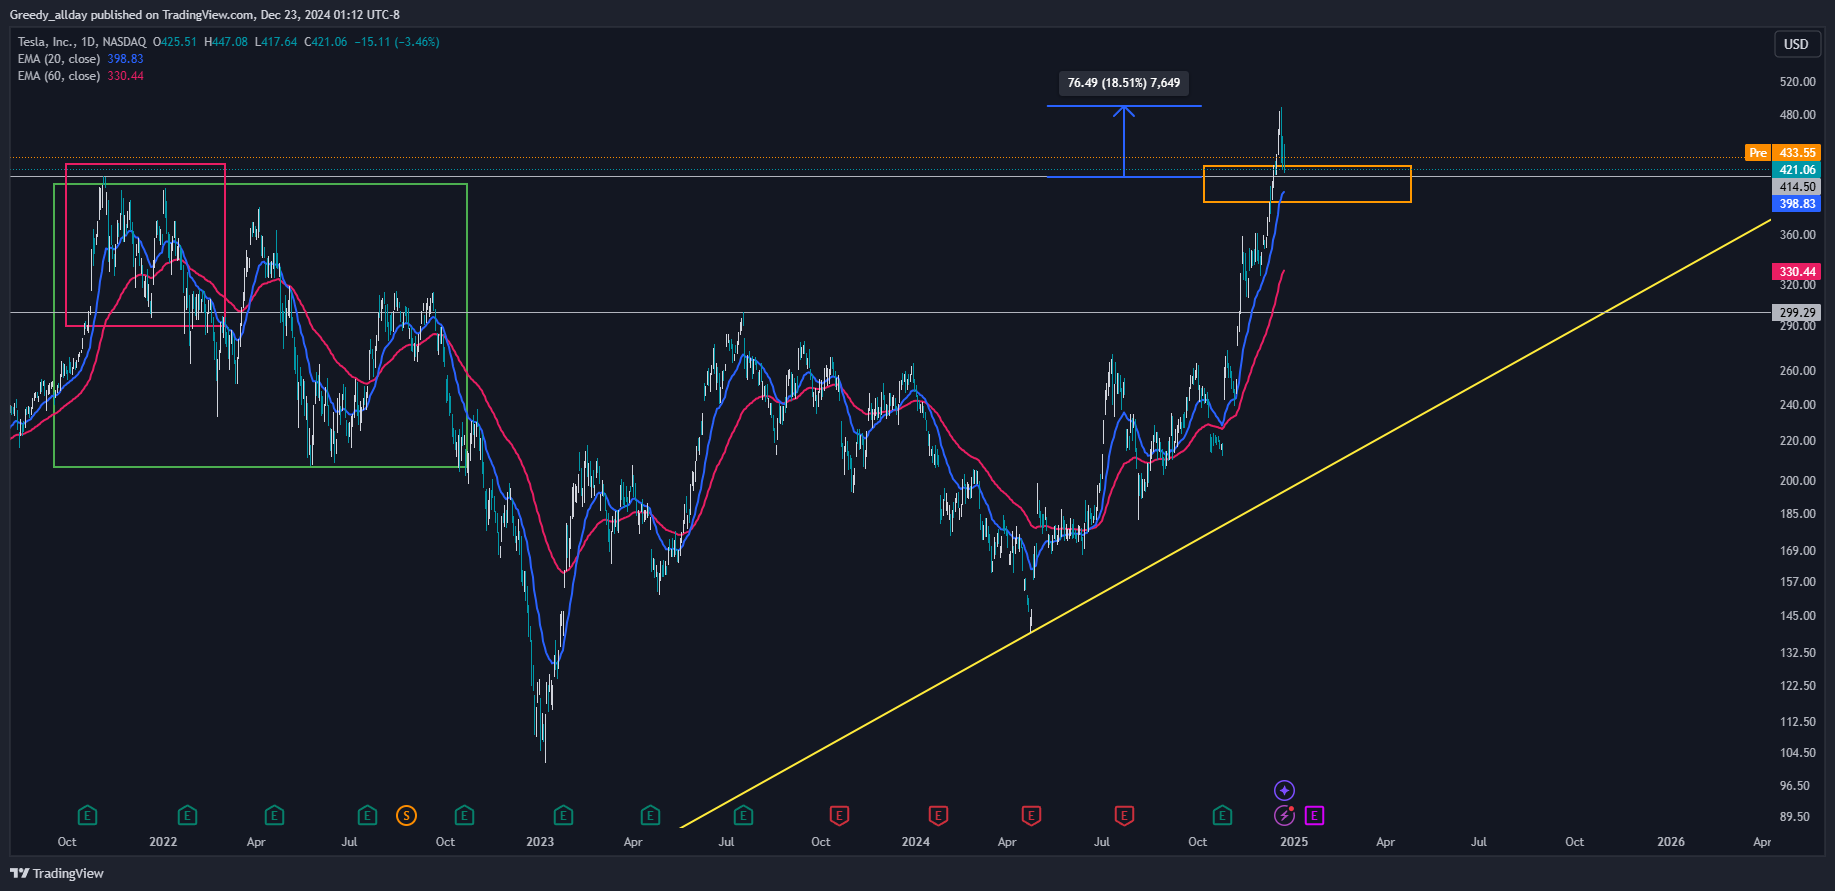Open the red July 2024 earnings marker
The image size is (1835, 891).
coord(1124,816)
